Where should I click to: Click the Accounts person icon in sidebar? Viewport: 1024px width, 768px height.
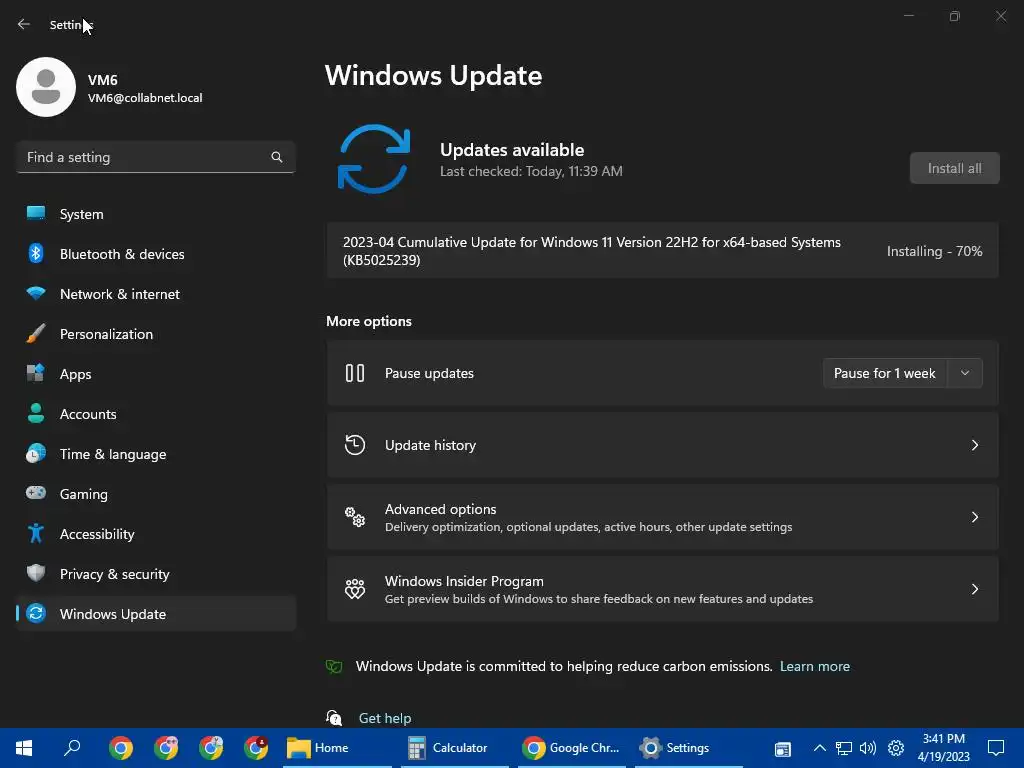click(x=36, y=413)
